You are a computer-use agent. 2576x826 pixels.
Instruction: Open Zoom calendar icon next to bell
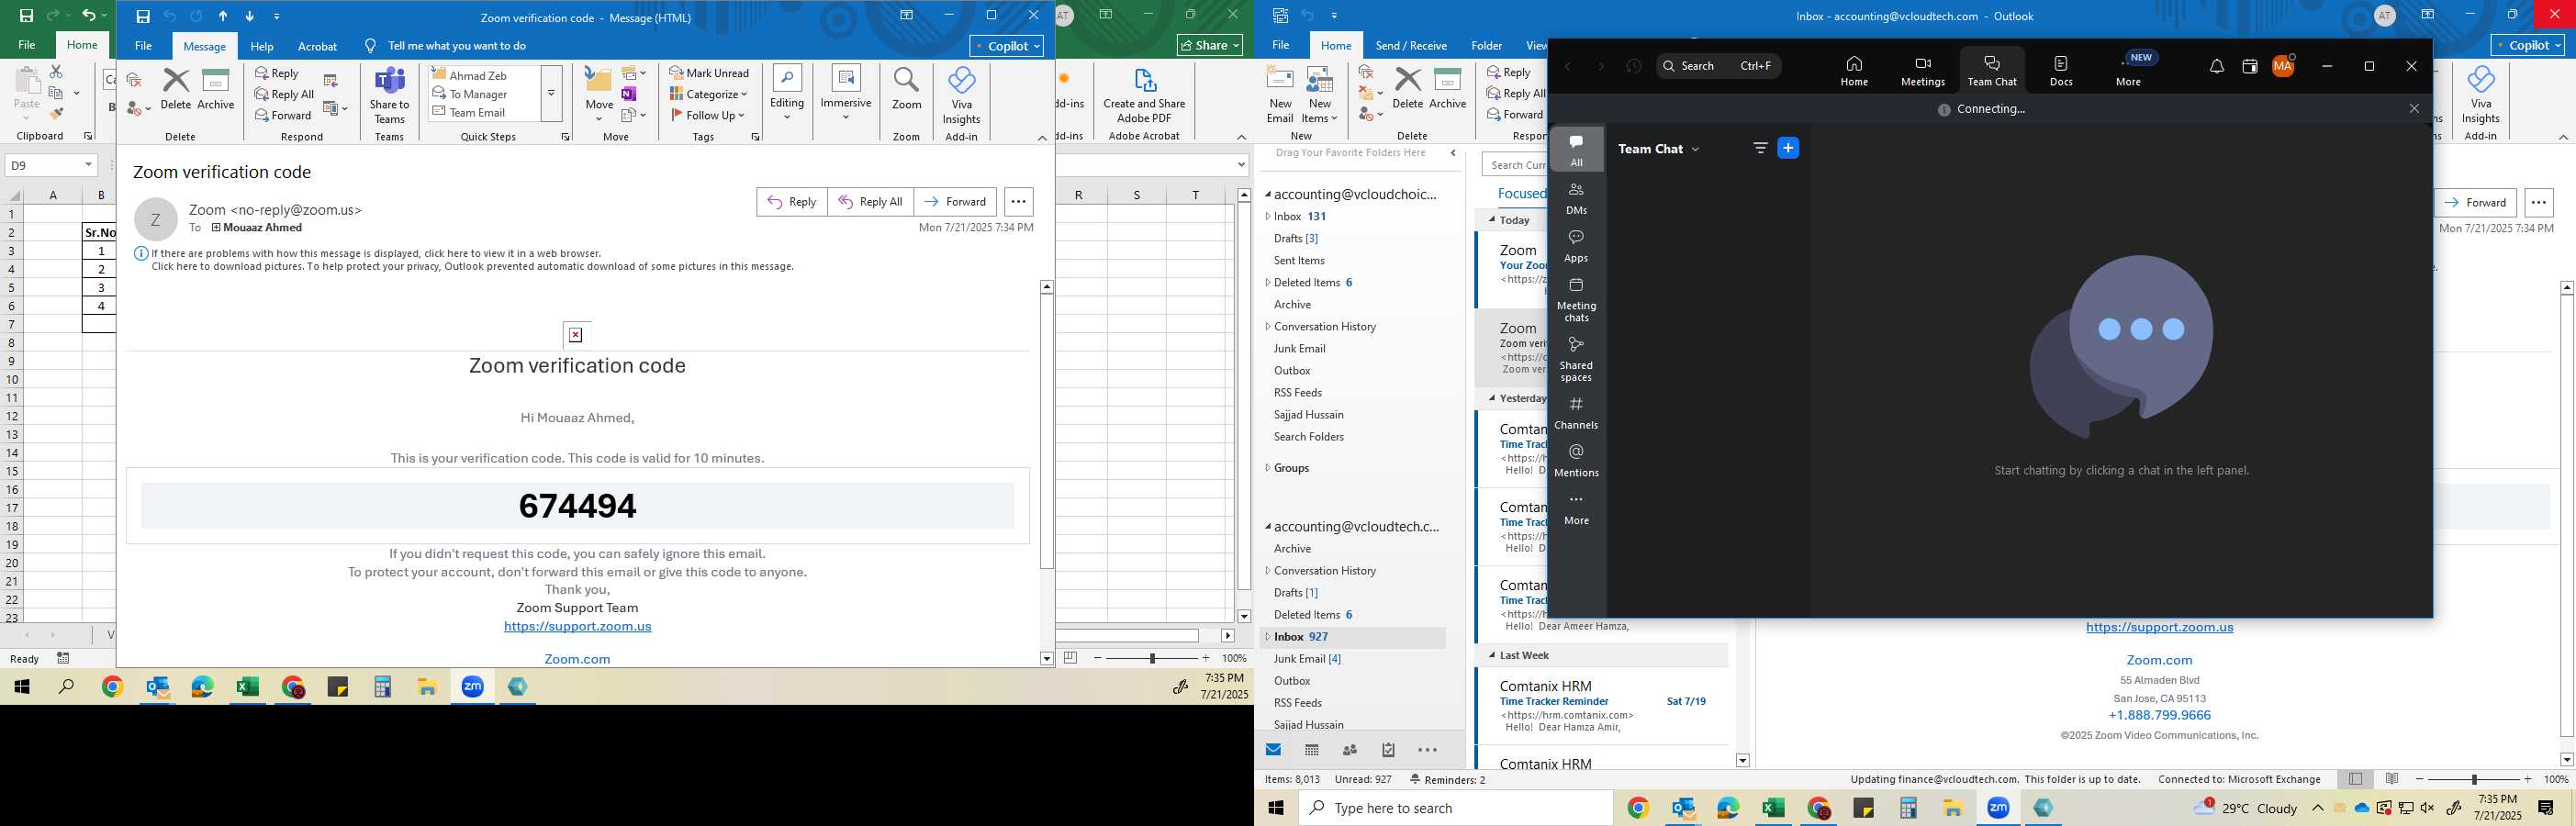point(2249,66)
